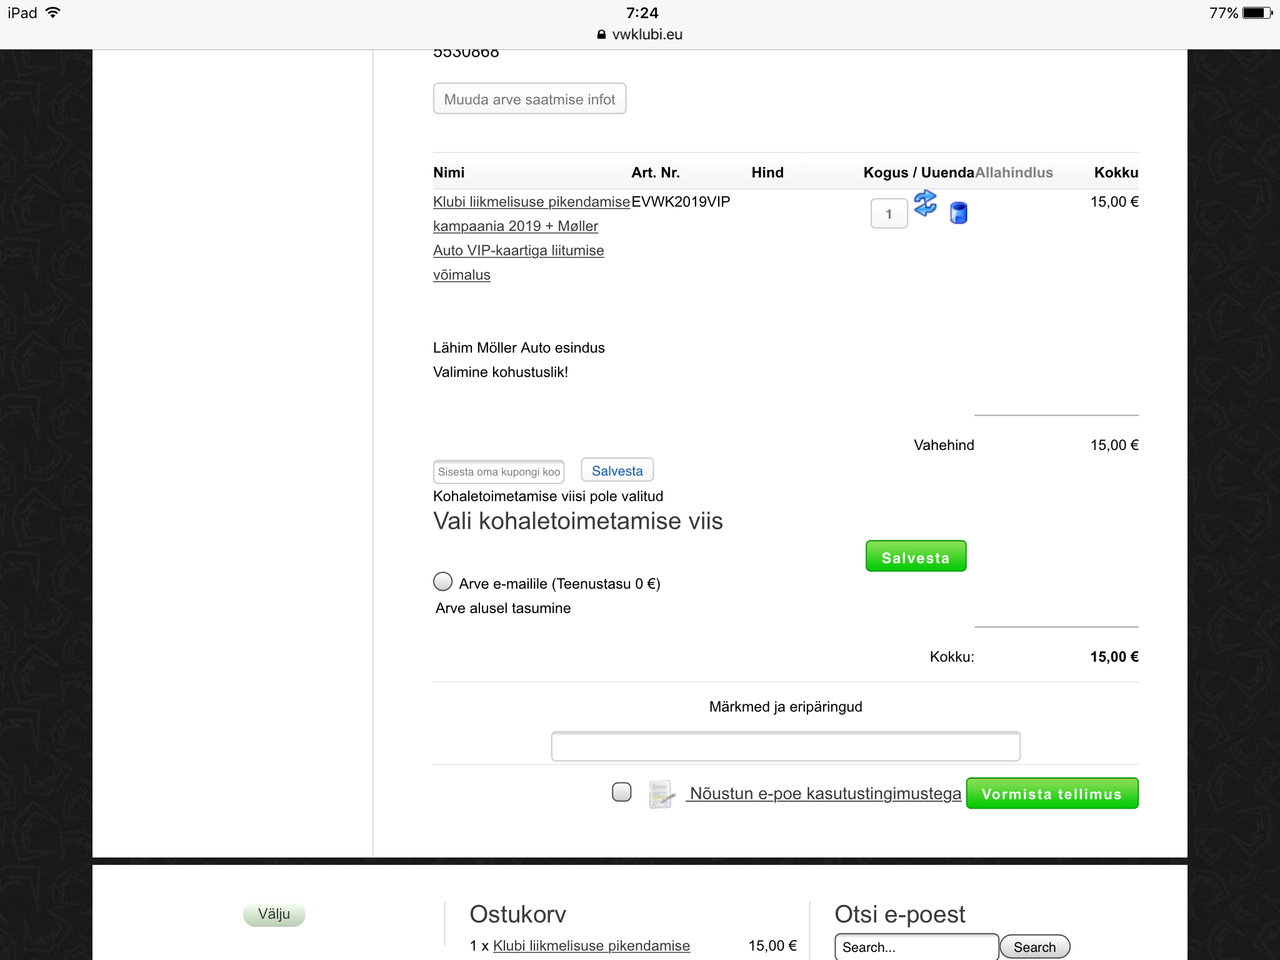
Task: Click 'Muuda arve saatmise infot' button
Action: 529,99
